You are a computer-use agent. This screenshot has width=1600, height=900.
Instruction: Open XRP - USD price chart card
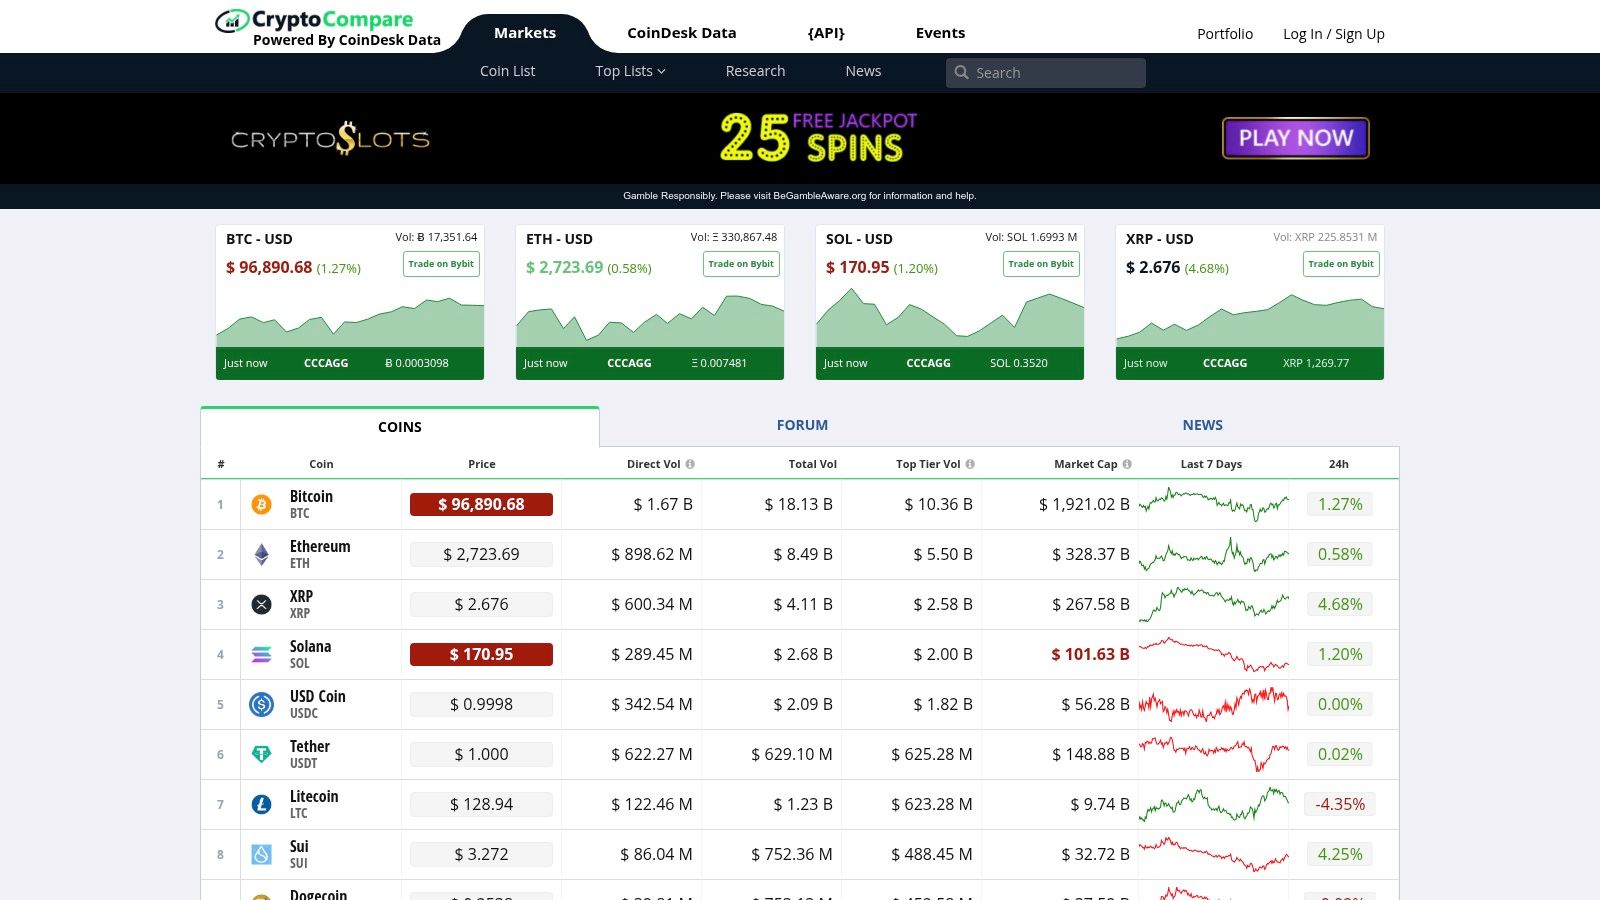click(x=1250, y=302)
